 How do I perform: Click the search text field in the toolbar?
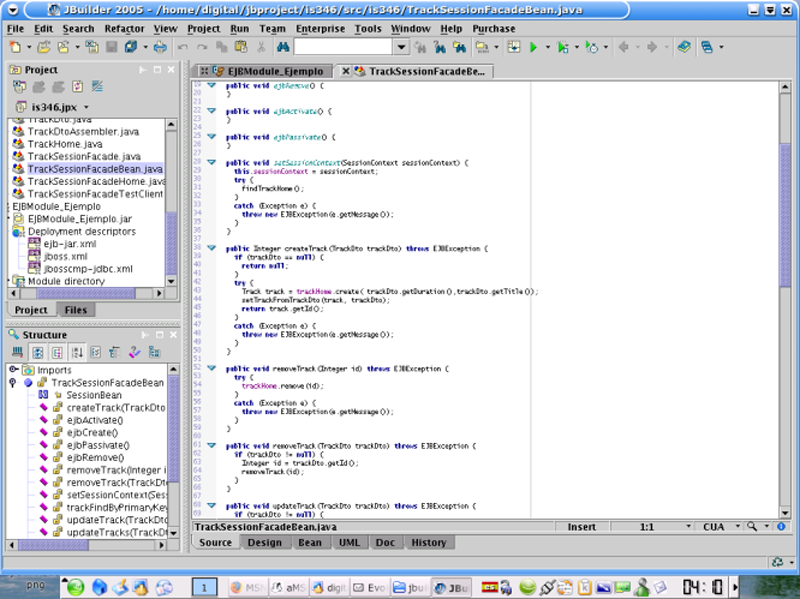click(x=343, y=47)
